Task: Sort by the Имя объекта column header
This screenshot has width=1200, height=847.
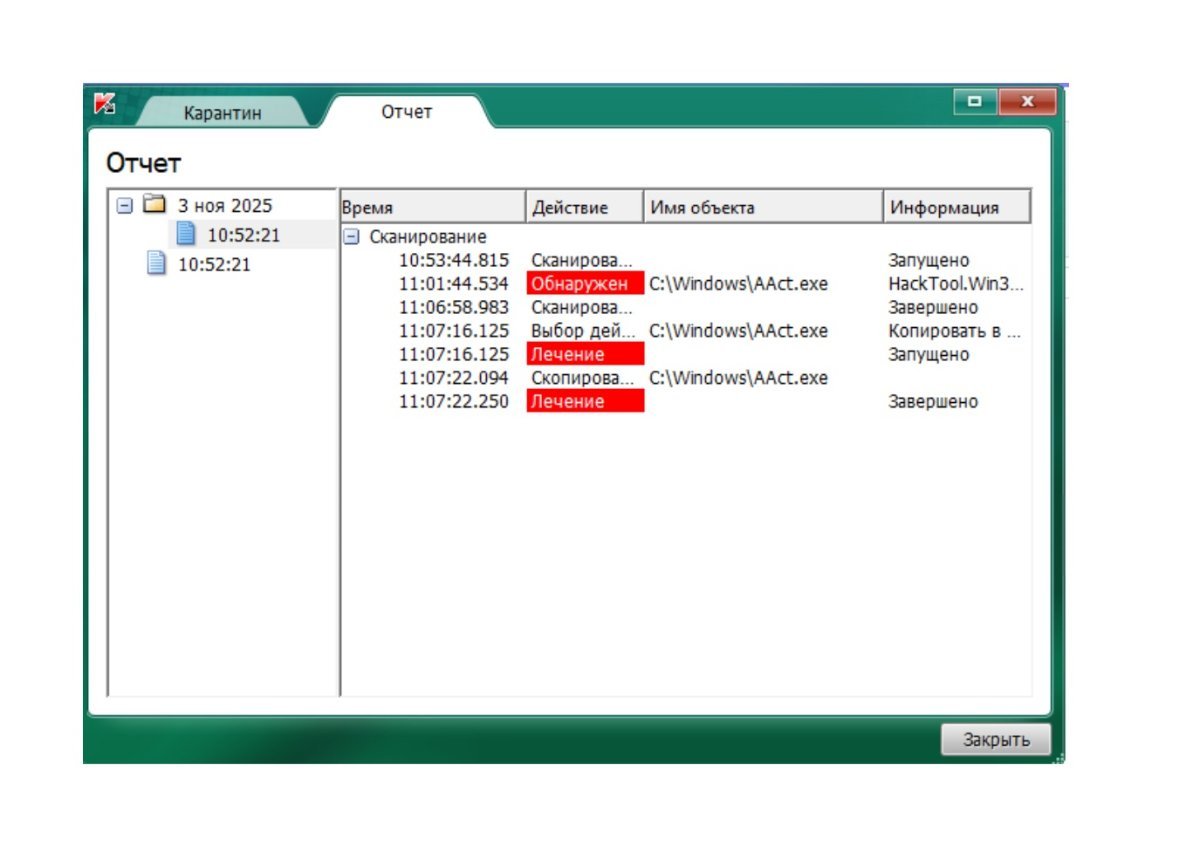Action: [763, 207]
